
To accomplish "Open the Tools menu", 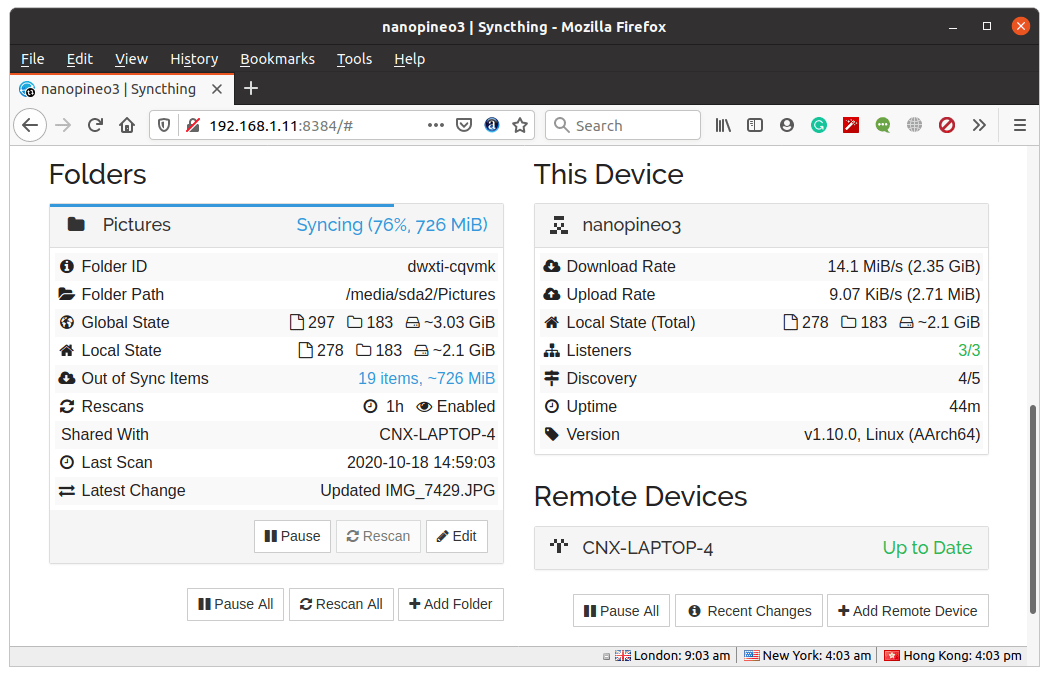I will point(354,59).
